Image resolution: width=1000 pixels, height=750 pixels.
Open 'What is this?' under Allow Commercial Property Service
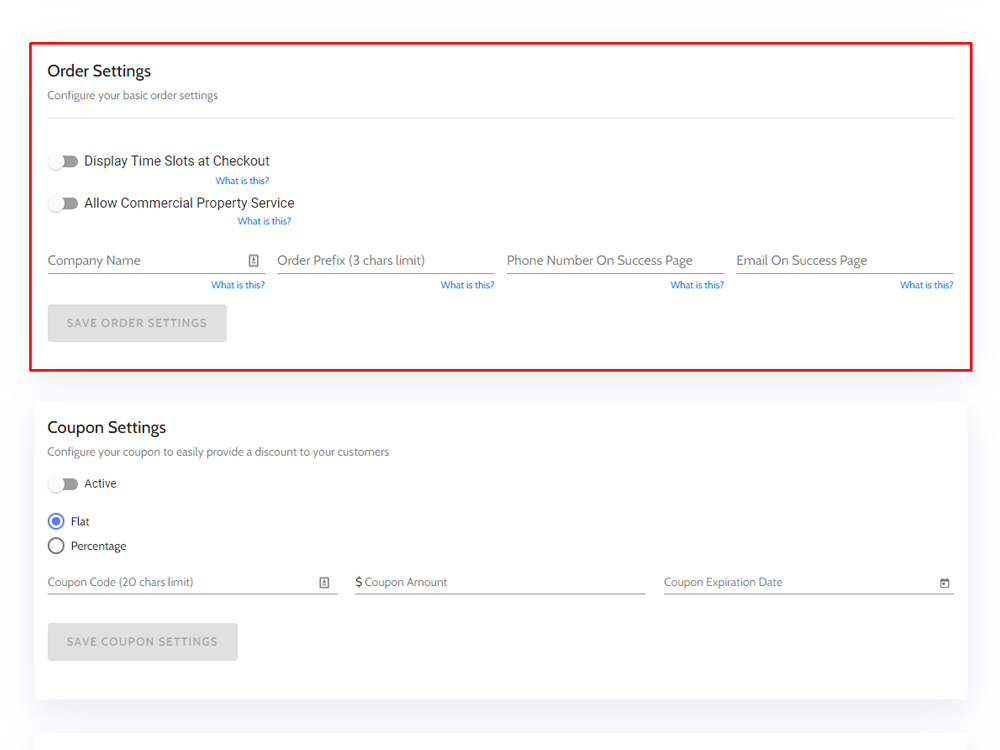click(264, 221)
